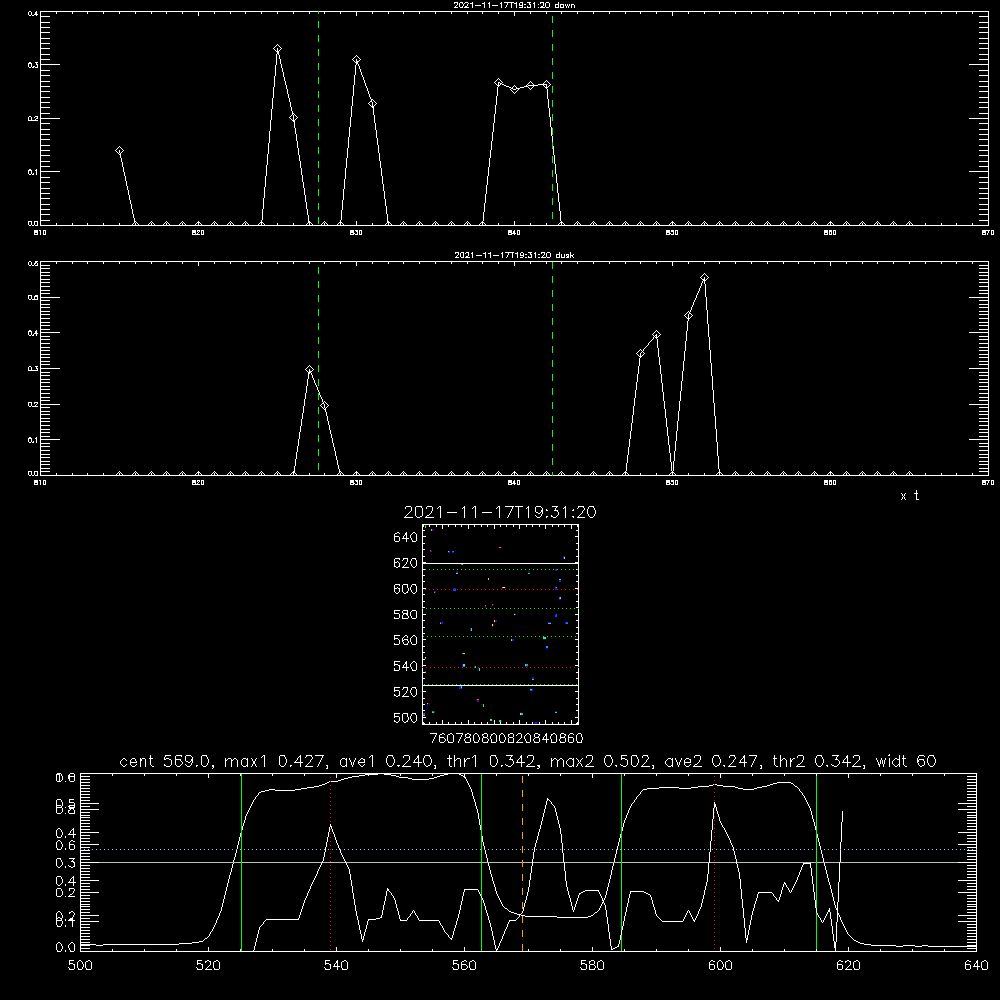Click the highest diamond marker in the dawn plot
Viewport: 1000px width, 1000px height.
pyautogui.click(x=277, y=48)
